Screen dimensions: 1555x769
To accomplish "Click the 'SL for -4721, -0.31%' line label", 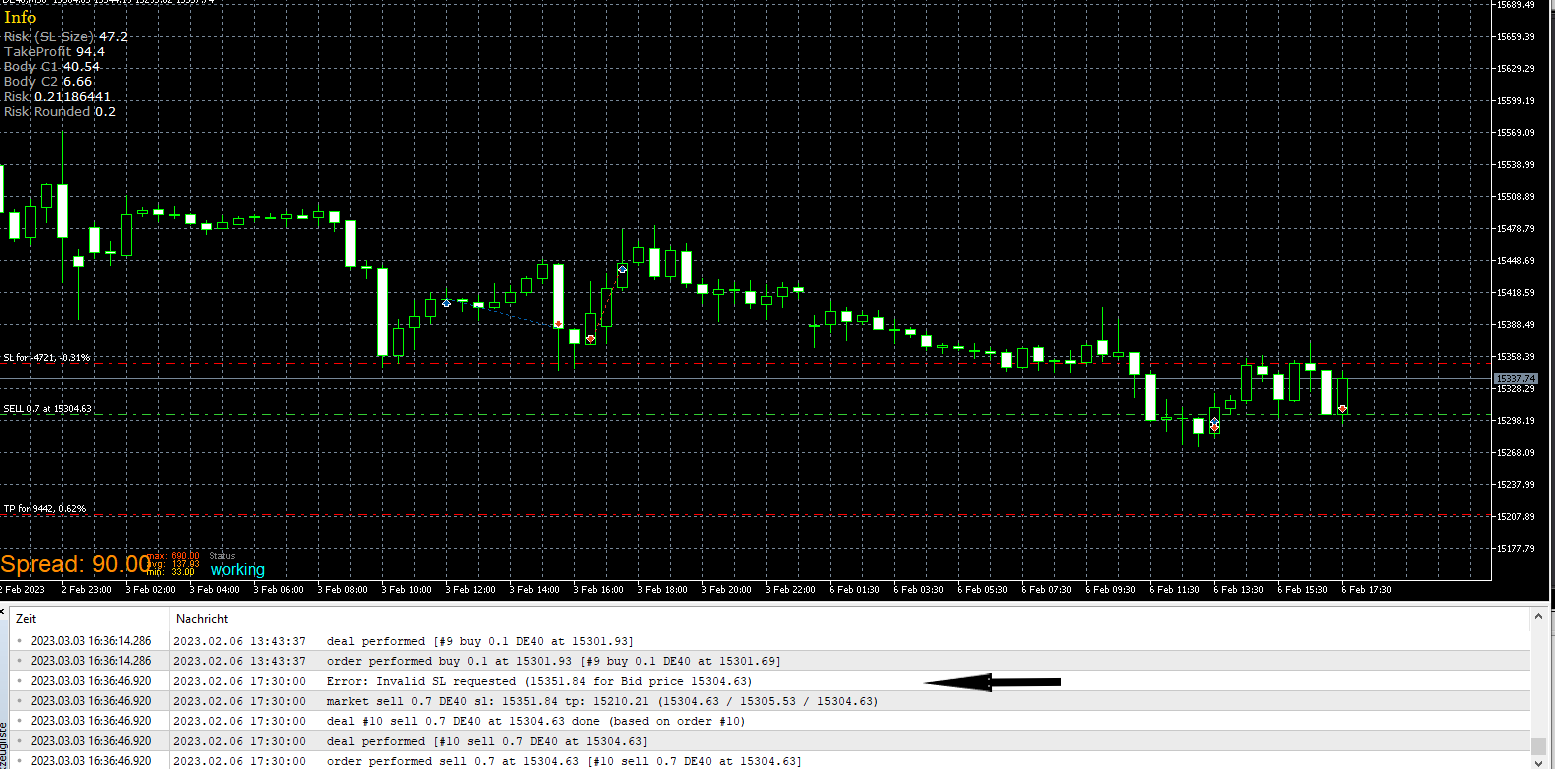I will click(47, 357).
